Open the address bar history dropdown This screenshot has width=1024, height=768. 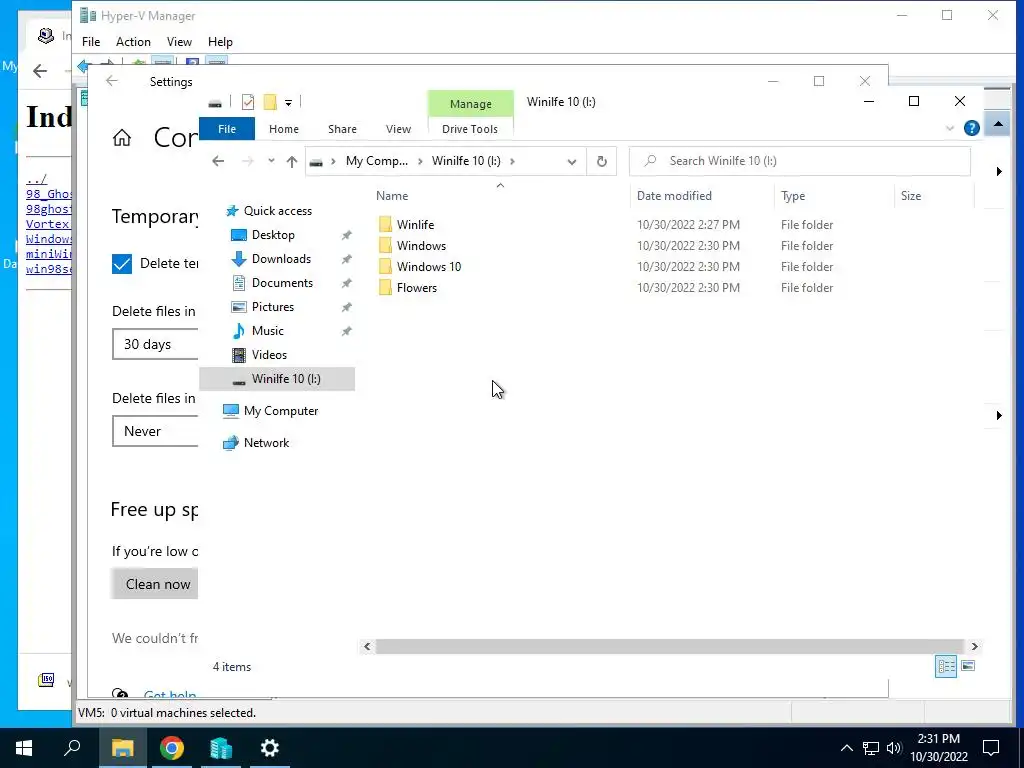[x=571, y=161]
